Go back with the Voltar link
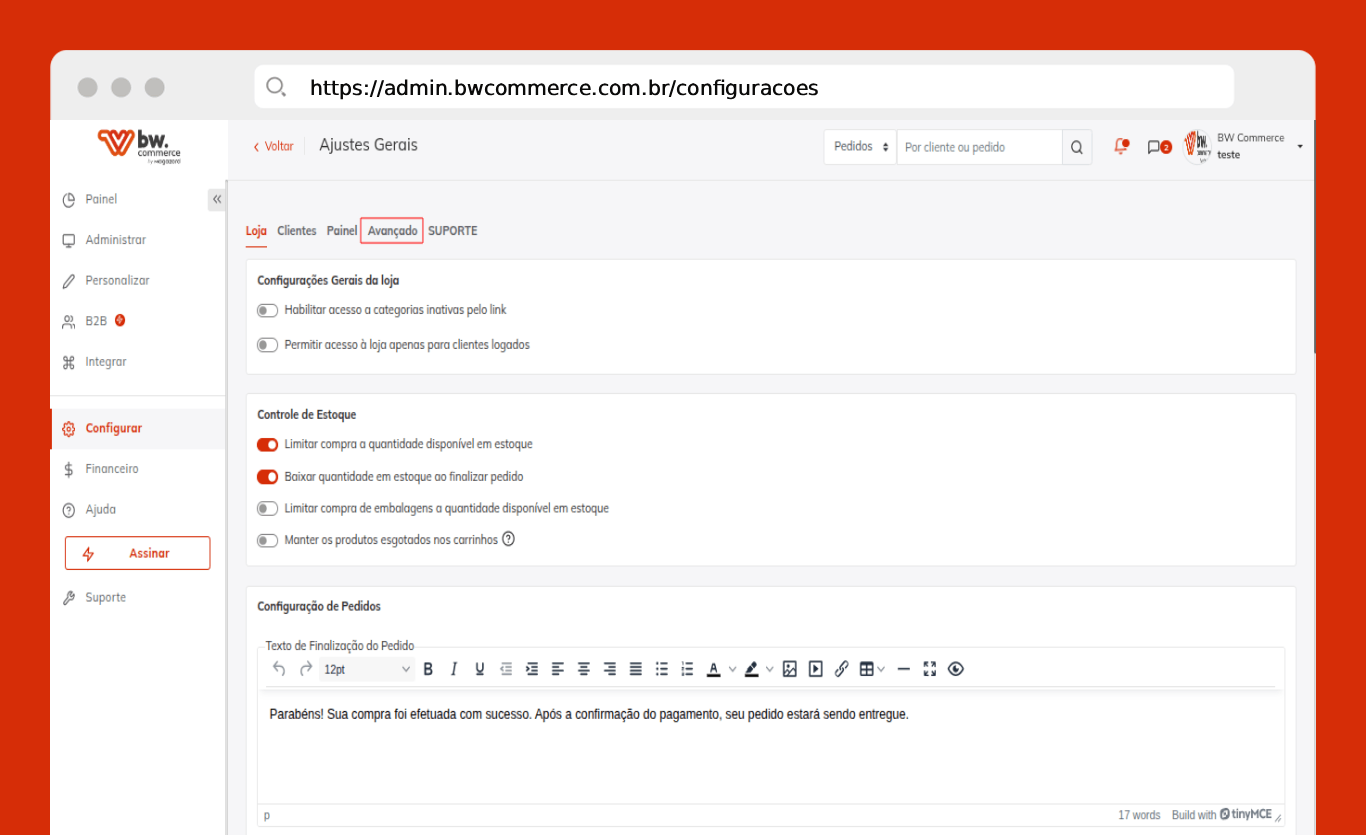 pyautogui.click(x=273, y=146)
